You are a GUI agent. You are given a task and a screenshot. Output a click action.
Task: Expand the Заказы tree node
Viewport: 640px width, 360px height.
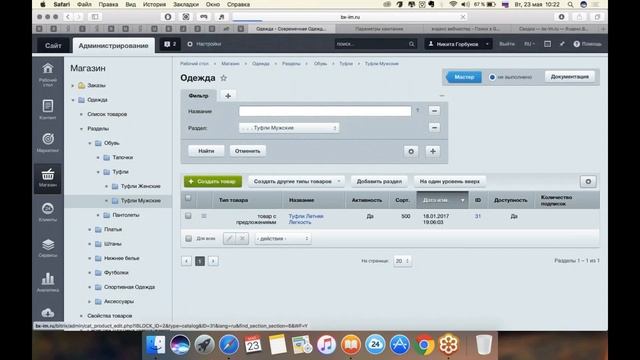pyautogui.click(x=73, y=86)
